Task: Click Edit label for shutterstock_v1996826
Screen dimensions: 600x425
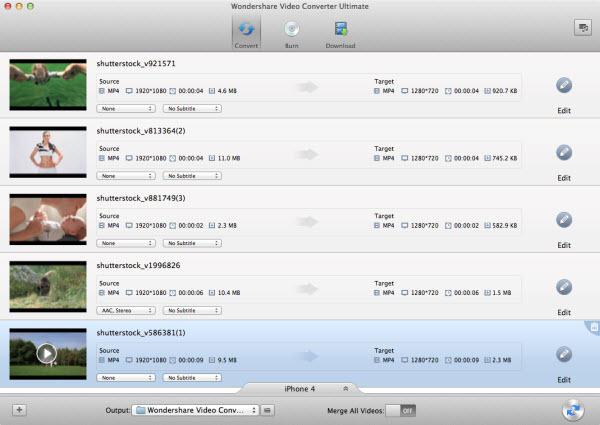Action: 564,313
